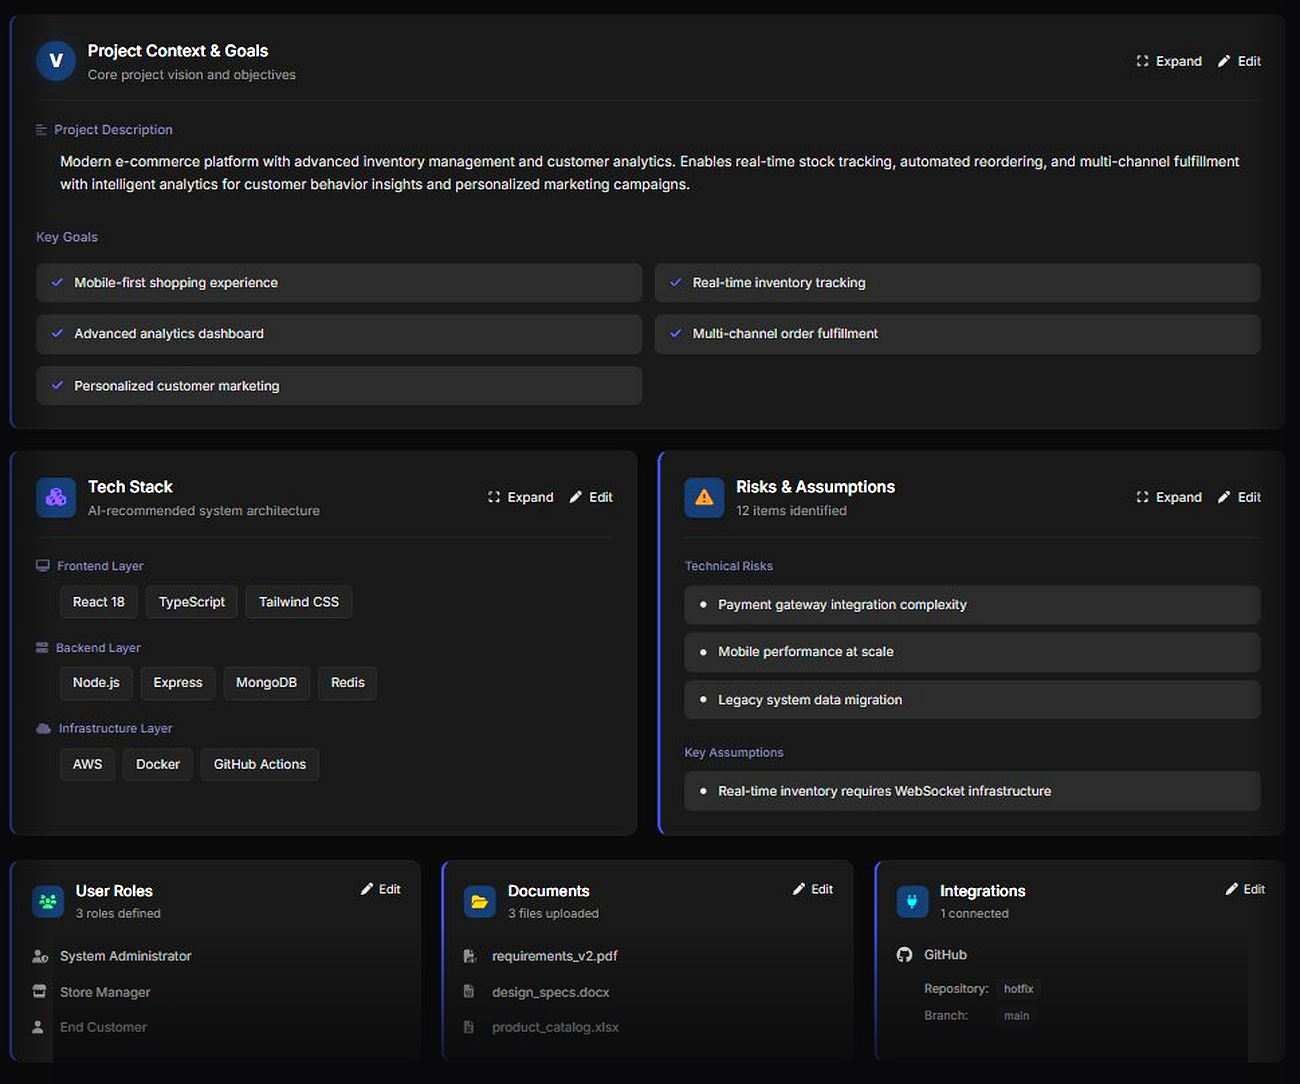
Task: Expand the Project Context & Goals card
Action: pos(1169,61)
